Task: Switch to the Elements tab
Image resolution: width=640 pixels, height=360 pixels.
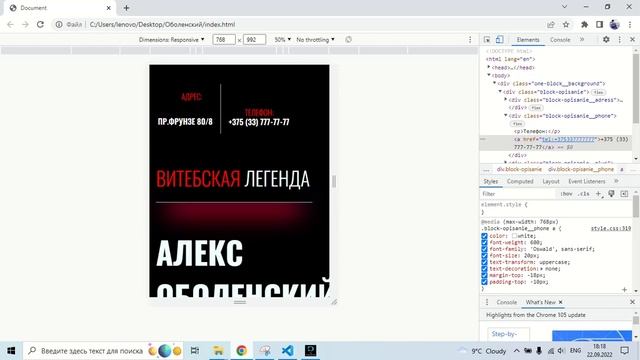Action: pyautogui.click(x=528, y=40)
